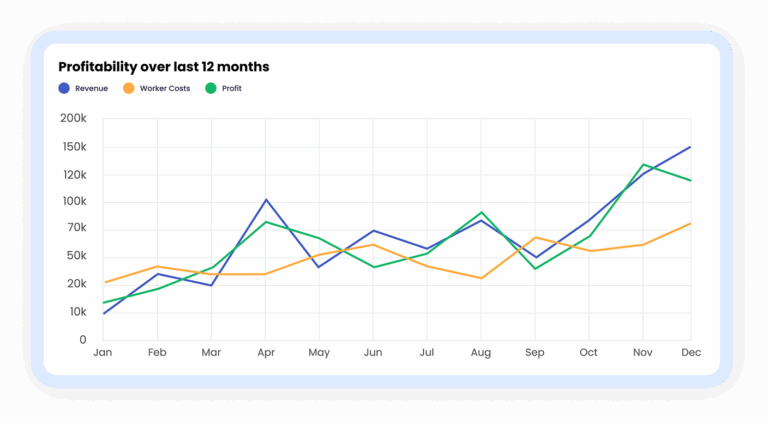Viewport: 768px width, 423px height.
Task: Click the Revenue starting point at January
Action: pyautogui.click(x=104, y=314)
